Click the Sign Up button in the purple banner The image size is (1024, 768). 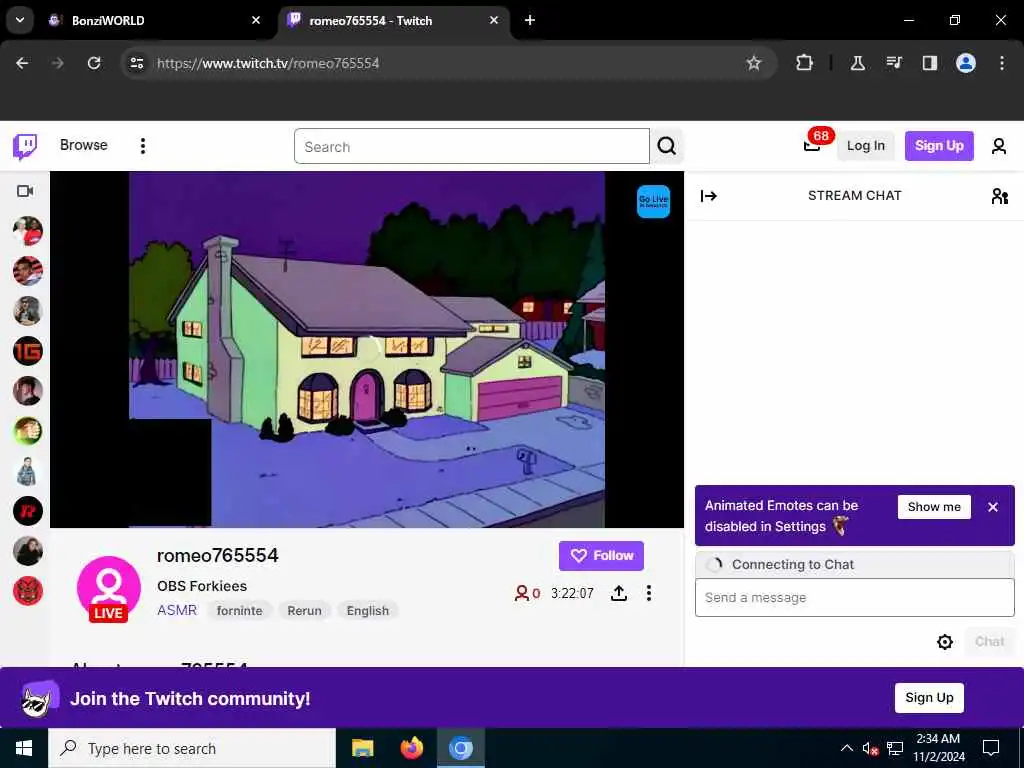(929, 697)
